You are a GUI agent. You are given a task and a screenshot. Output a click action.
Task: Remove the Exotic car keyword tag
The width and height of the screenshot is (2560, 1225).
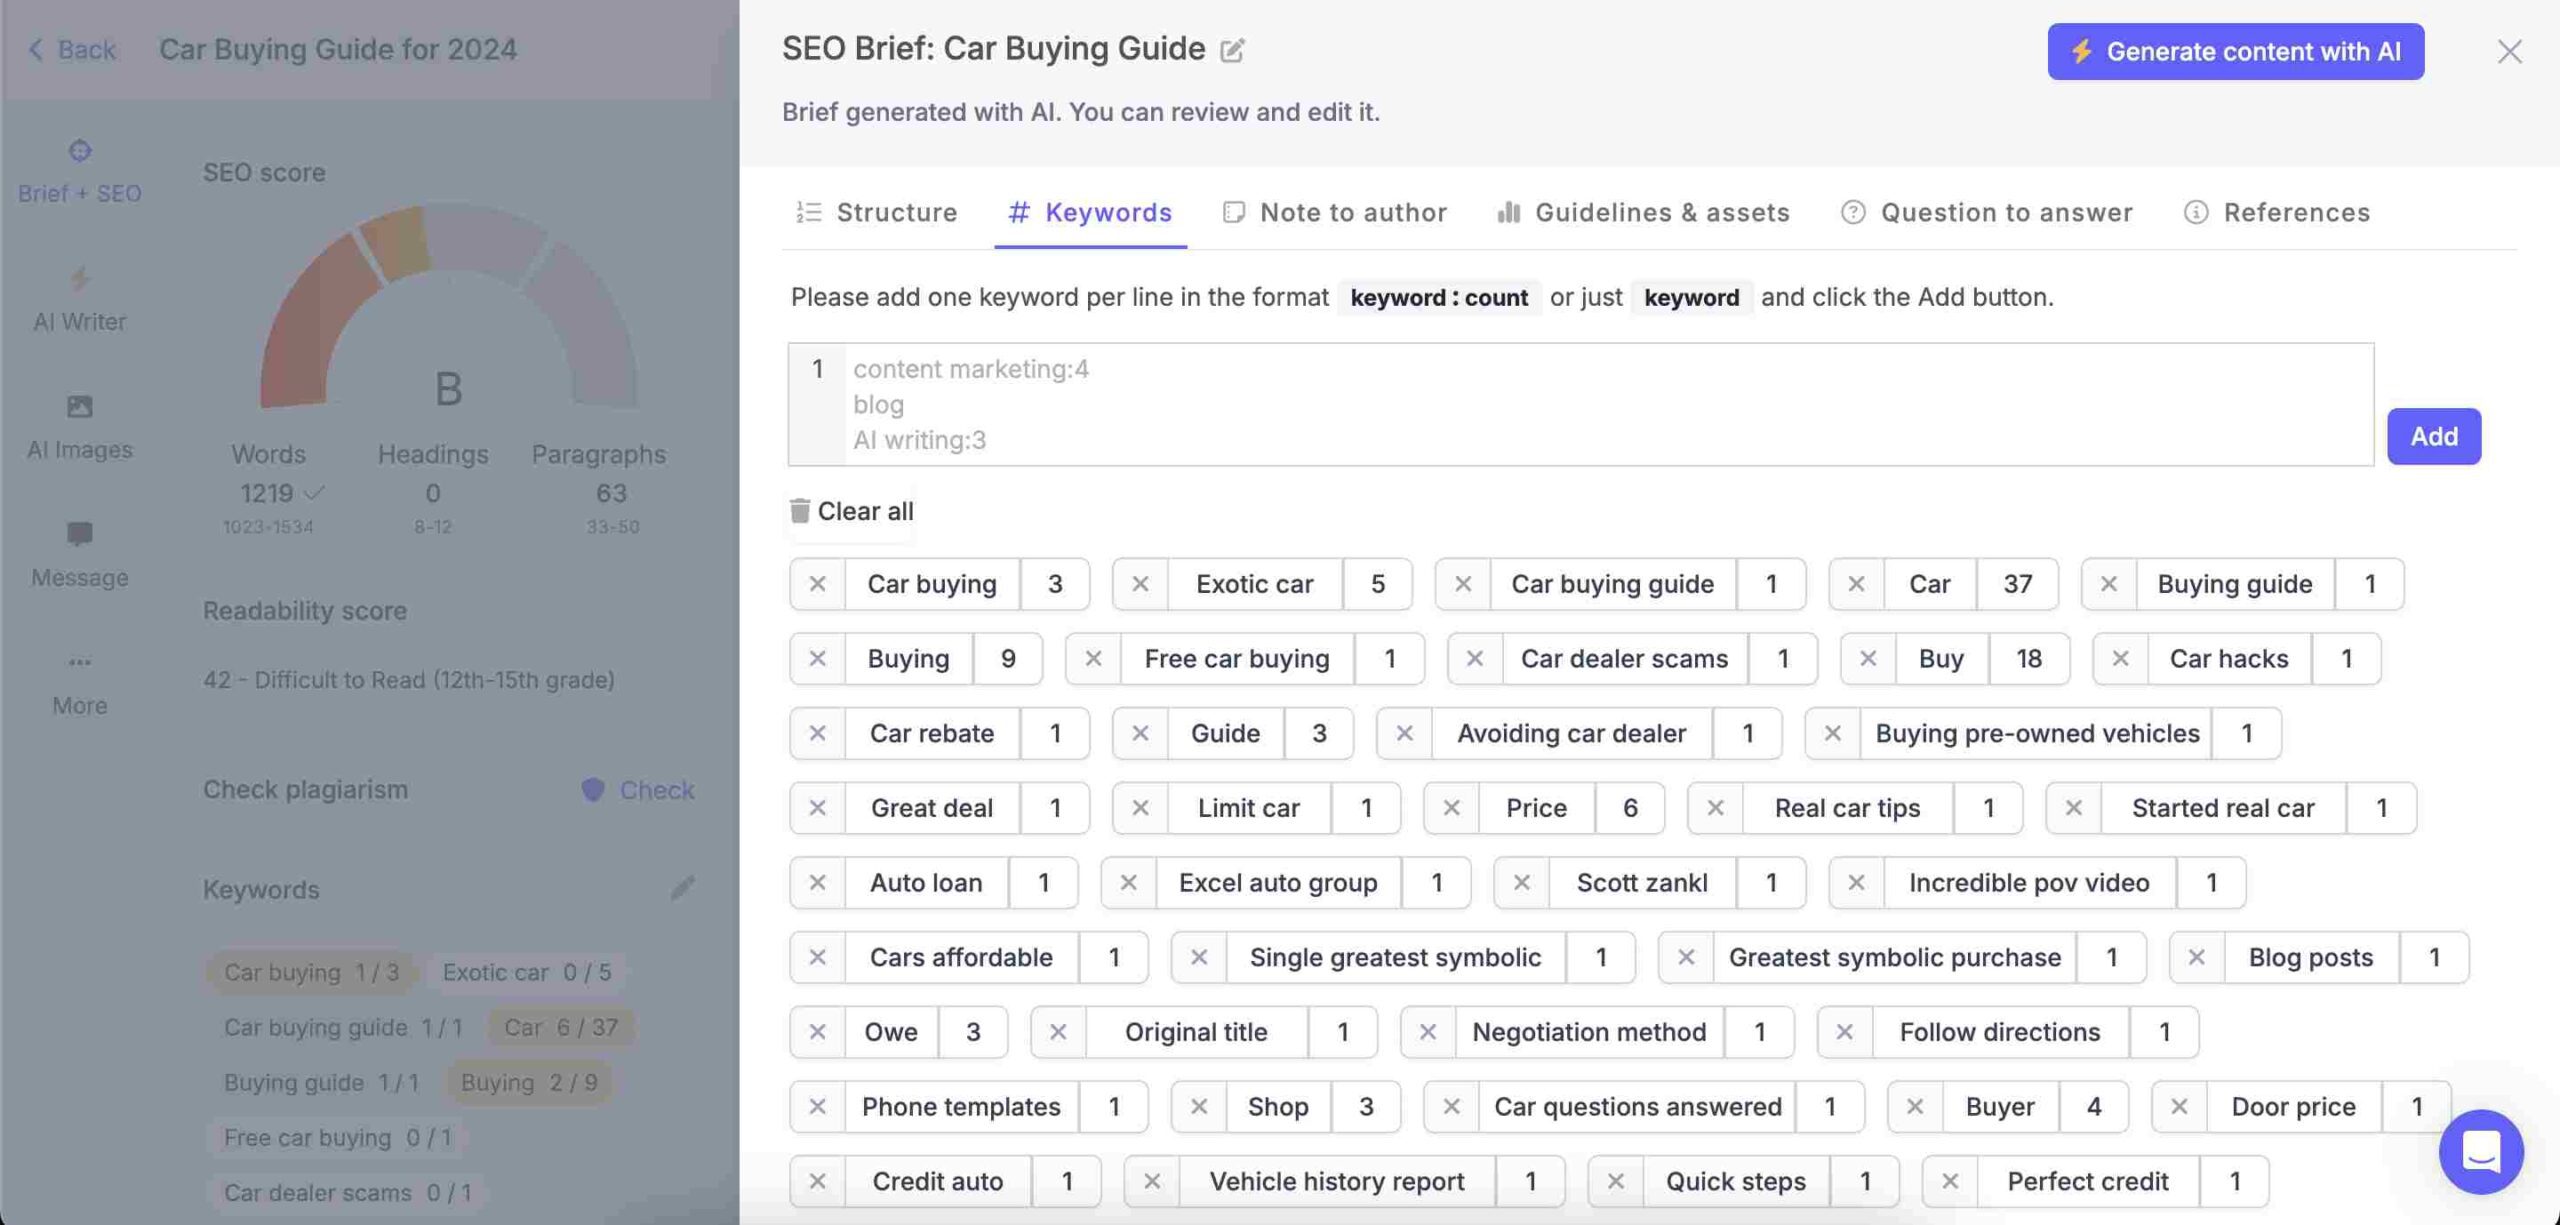(x=1140, y=583)
